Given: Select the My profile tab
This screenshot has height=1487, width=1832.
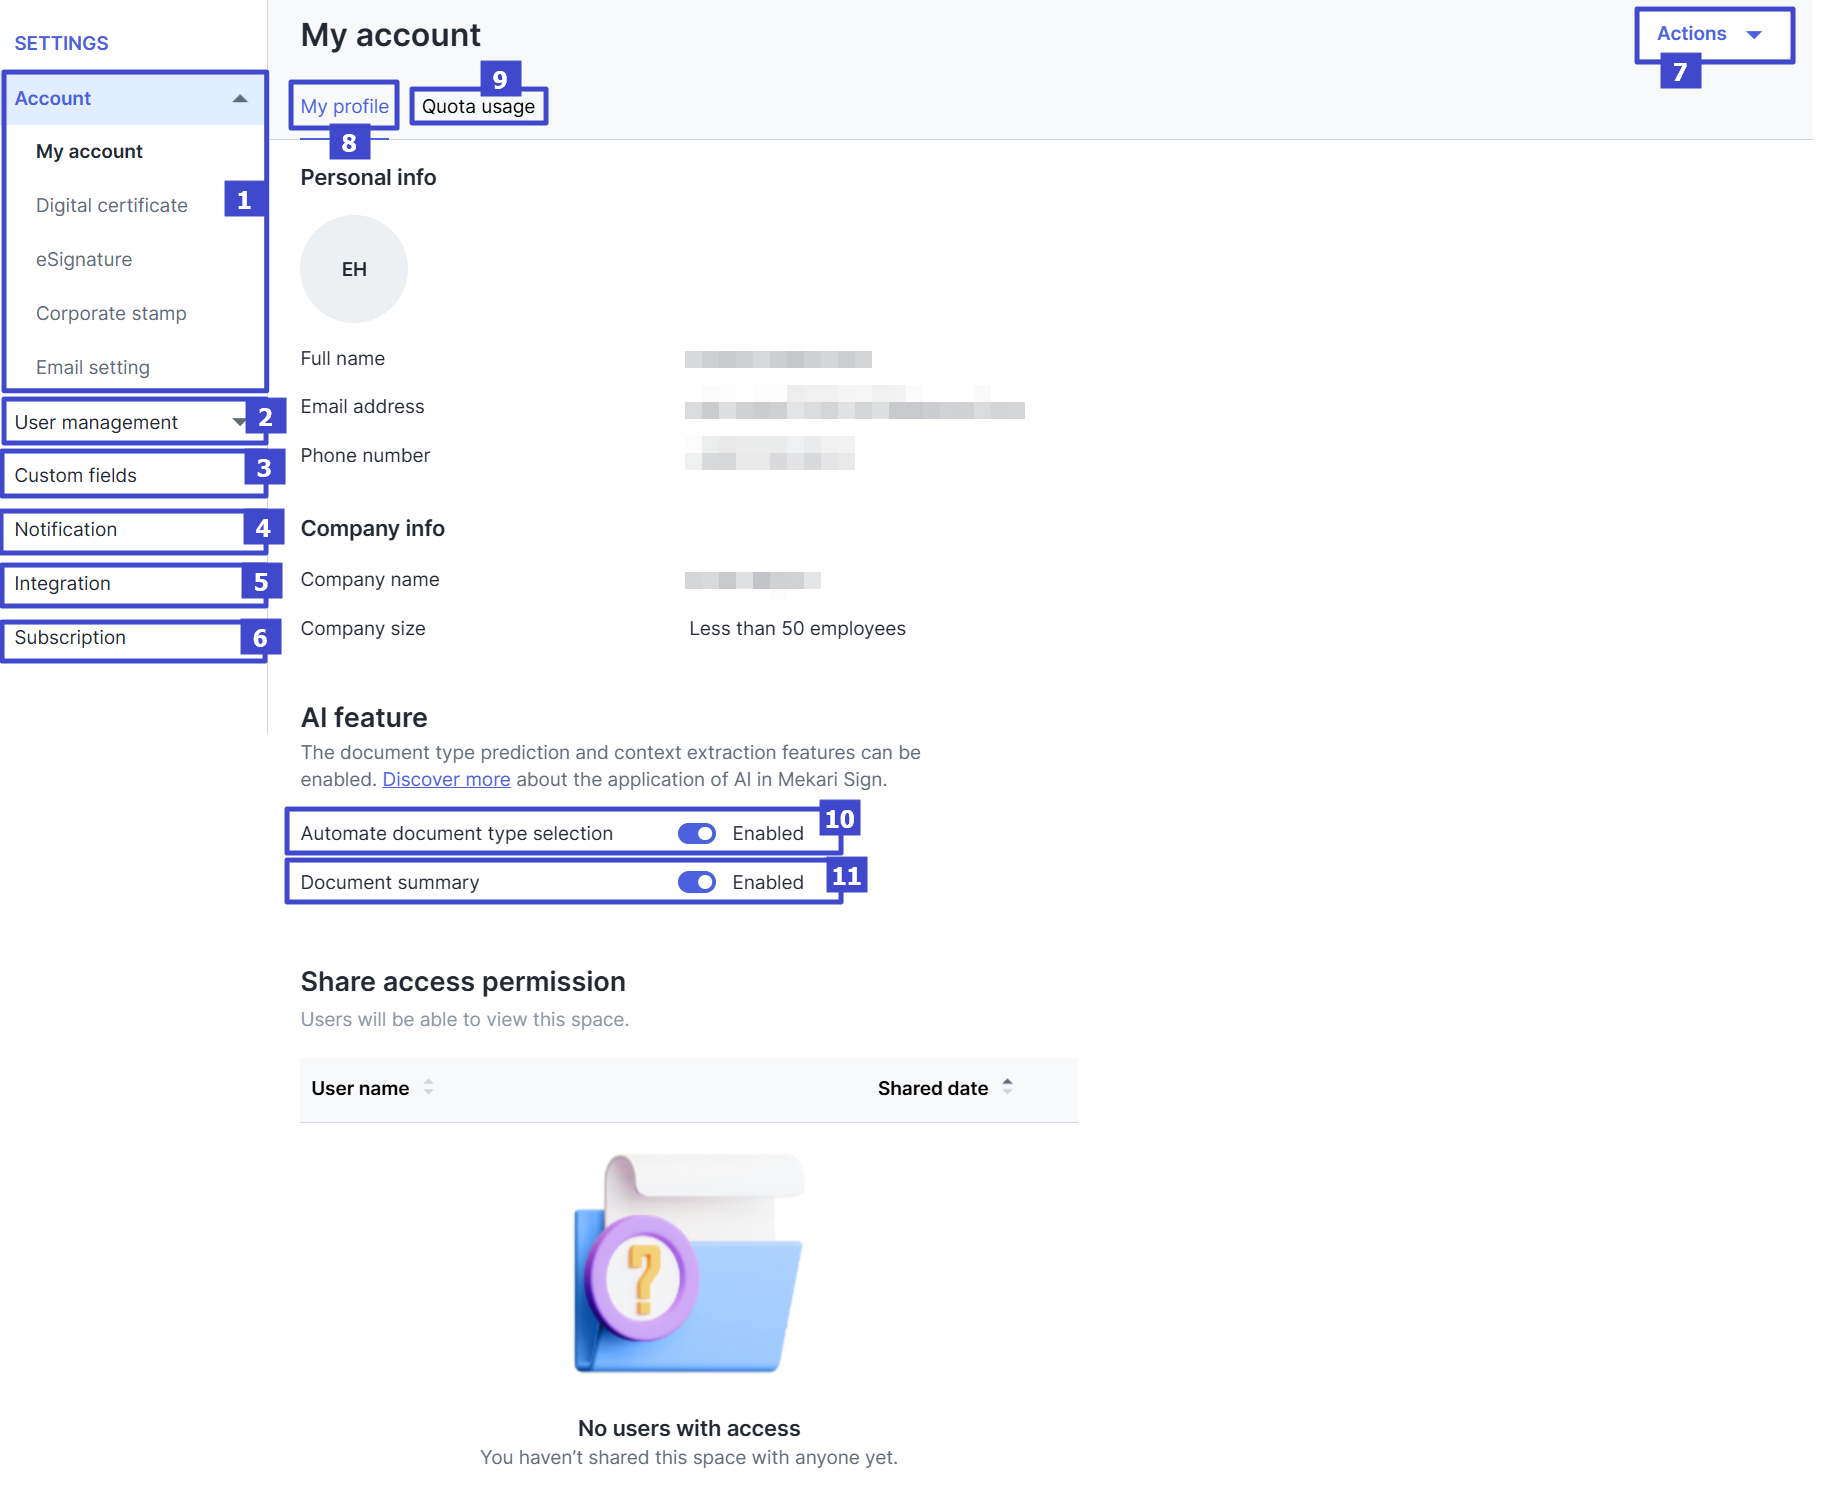Looking at the screenshot, I should 344,106.
